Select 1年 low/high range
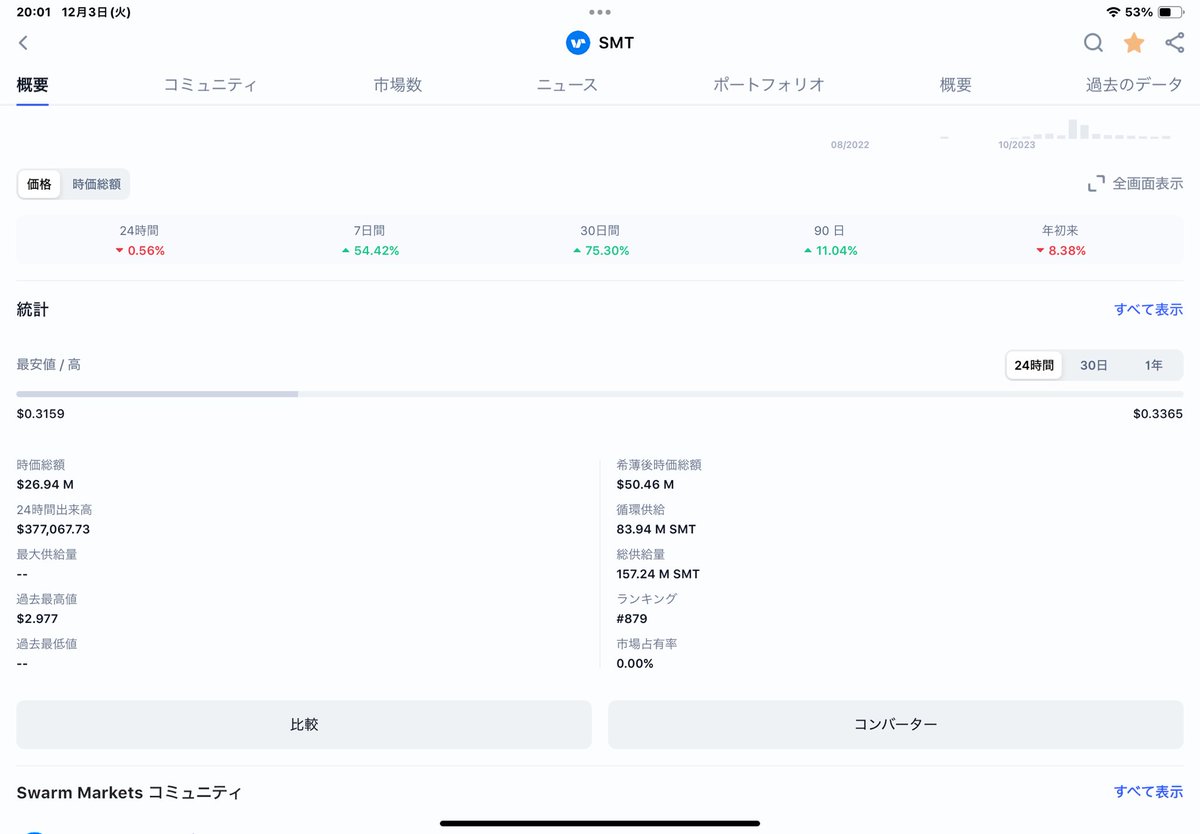 (x=1154, y=365)
